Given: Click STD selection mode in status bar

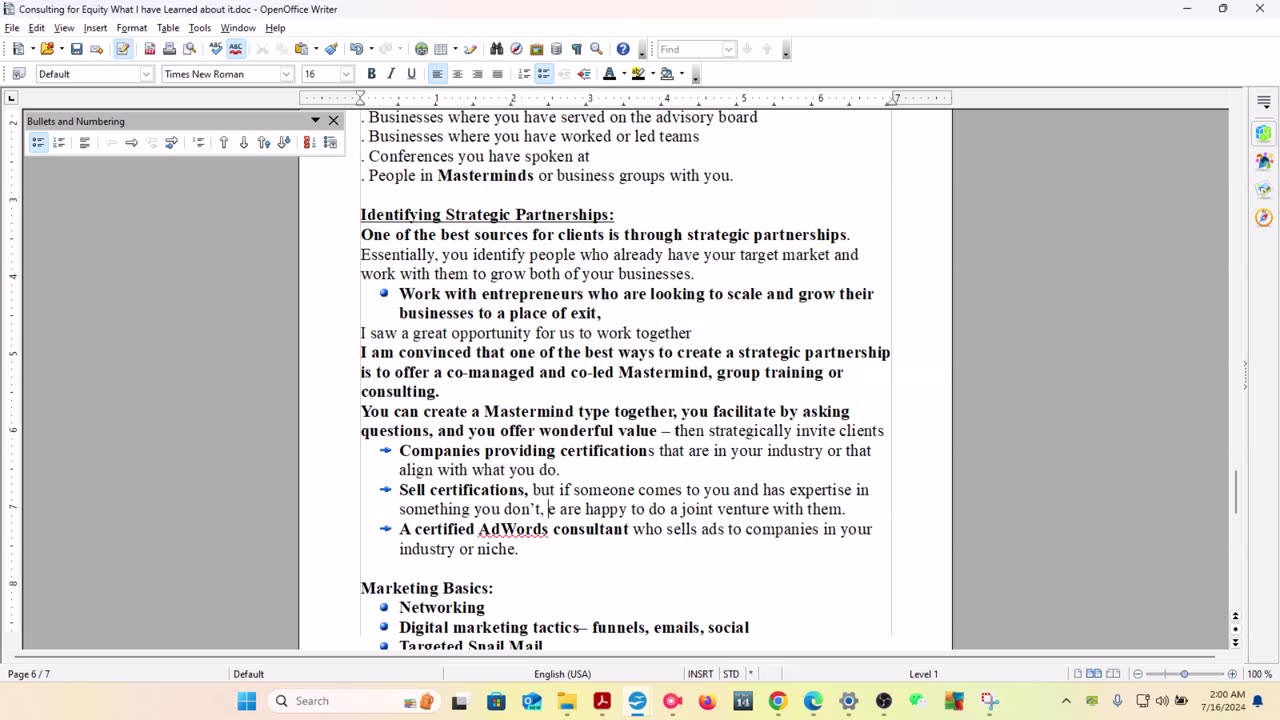Looking at the screenshot, I should click(731, 674).
